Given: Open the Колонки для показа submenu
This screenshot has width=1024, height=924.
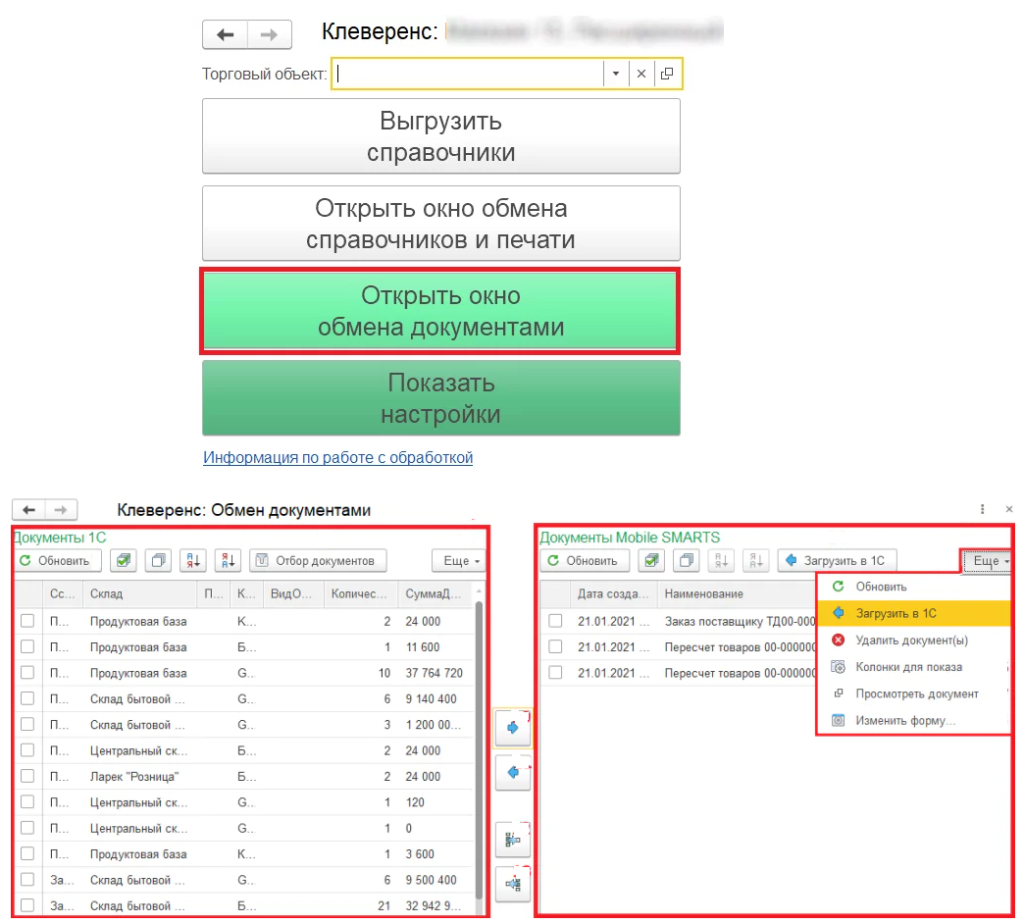Looking at the screenshot, I should (914, 667).
